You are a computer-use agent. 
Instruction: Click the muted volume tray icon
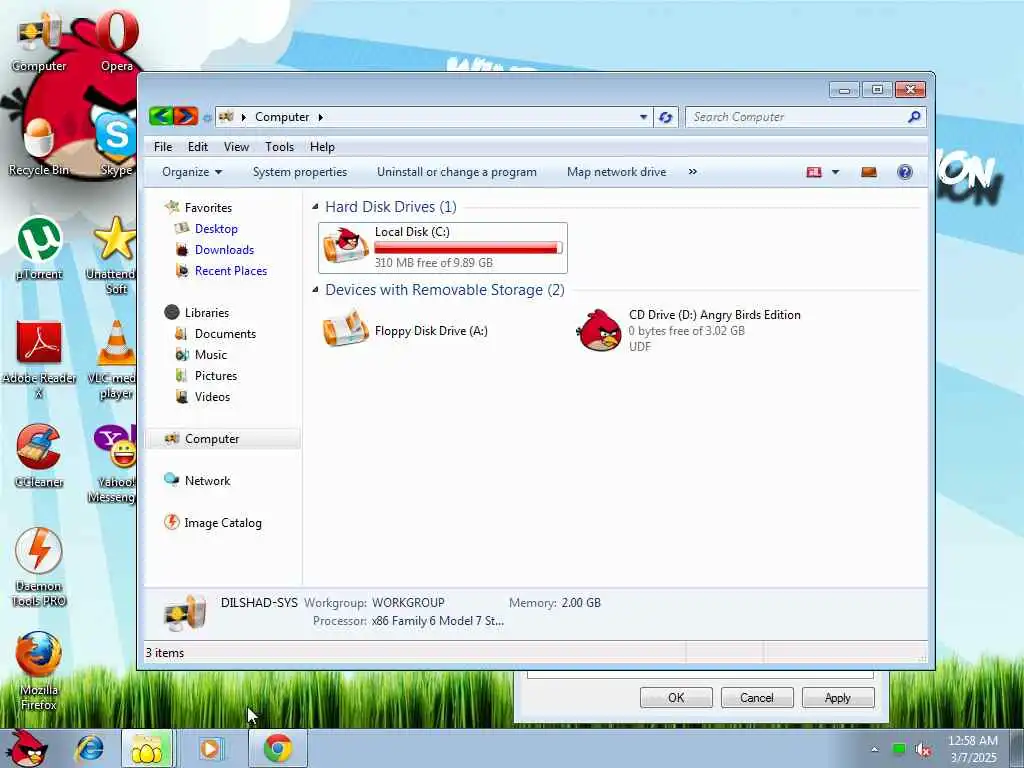pos(923,750)
